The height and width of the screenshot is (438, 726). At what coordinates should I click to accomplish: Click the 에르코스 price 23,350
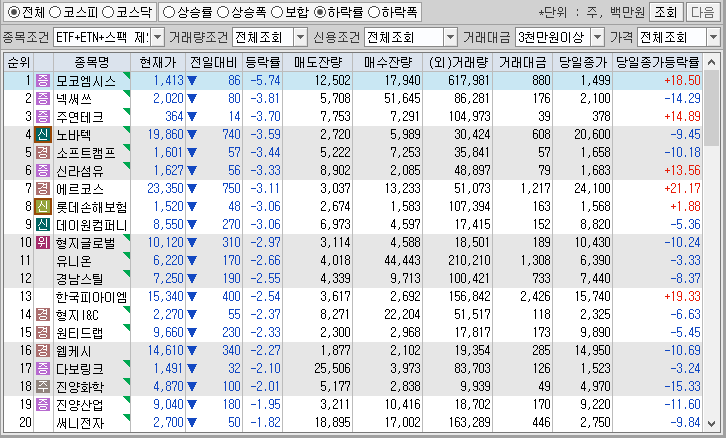pyautogui.click(x=165, y=188)
